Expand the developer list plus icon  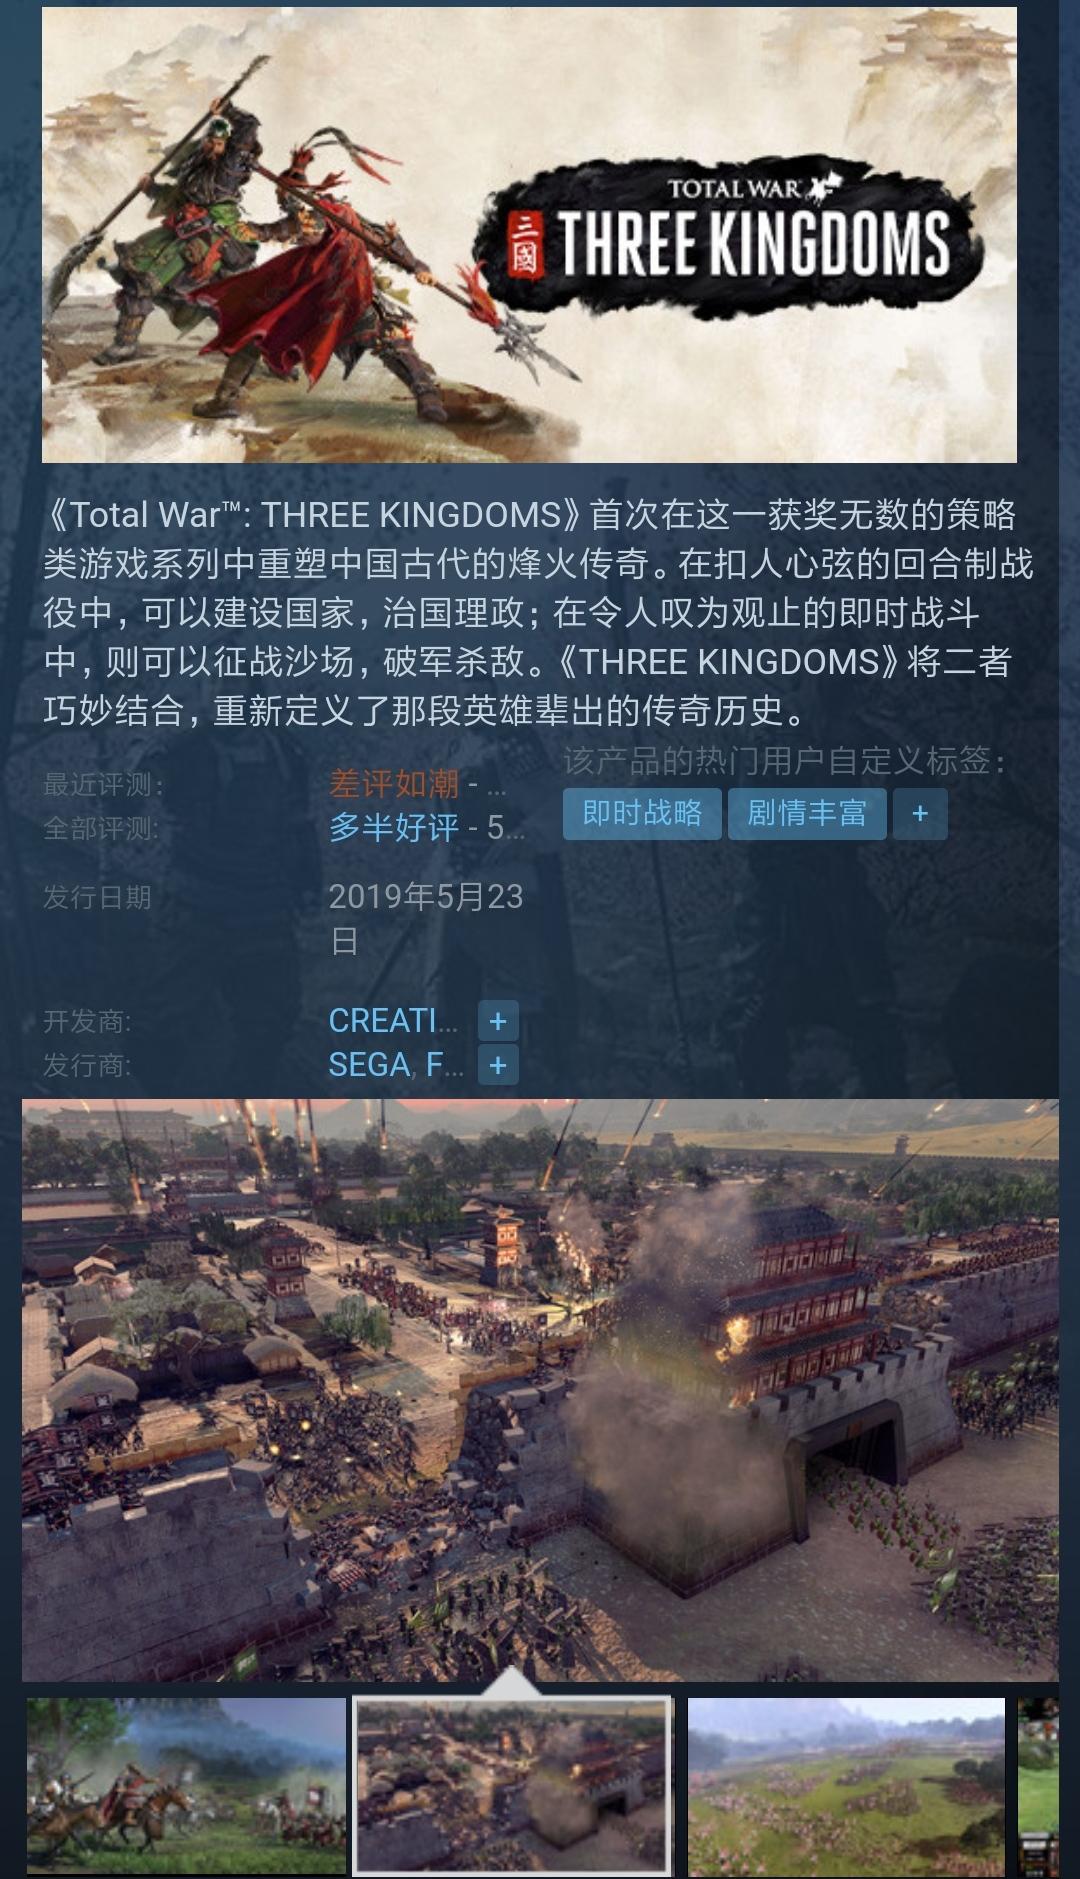pyautogui.click(x=498, y=1021)
